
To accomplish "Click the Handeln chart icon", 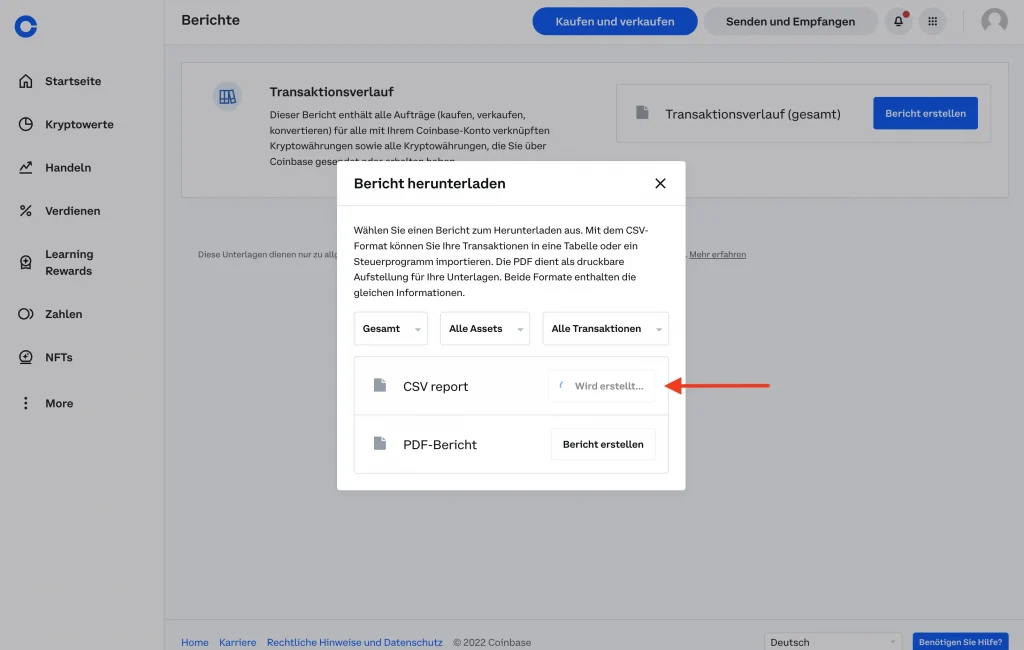I will coord(26,167).
